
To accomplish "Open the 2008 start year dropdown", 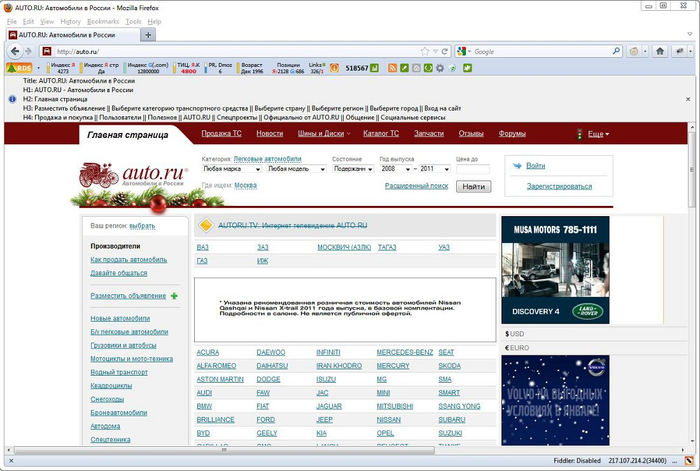I will [396, 169].
